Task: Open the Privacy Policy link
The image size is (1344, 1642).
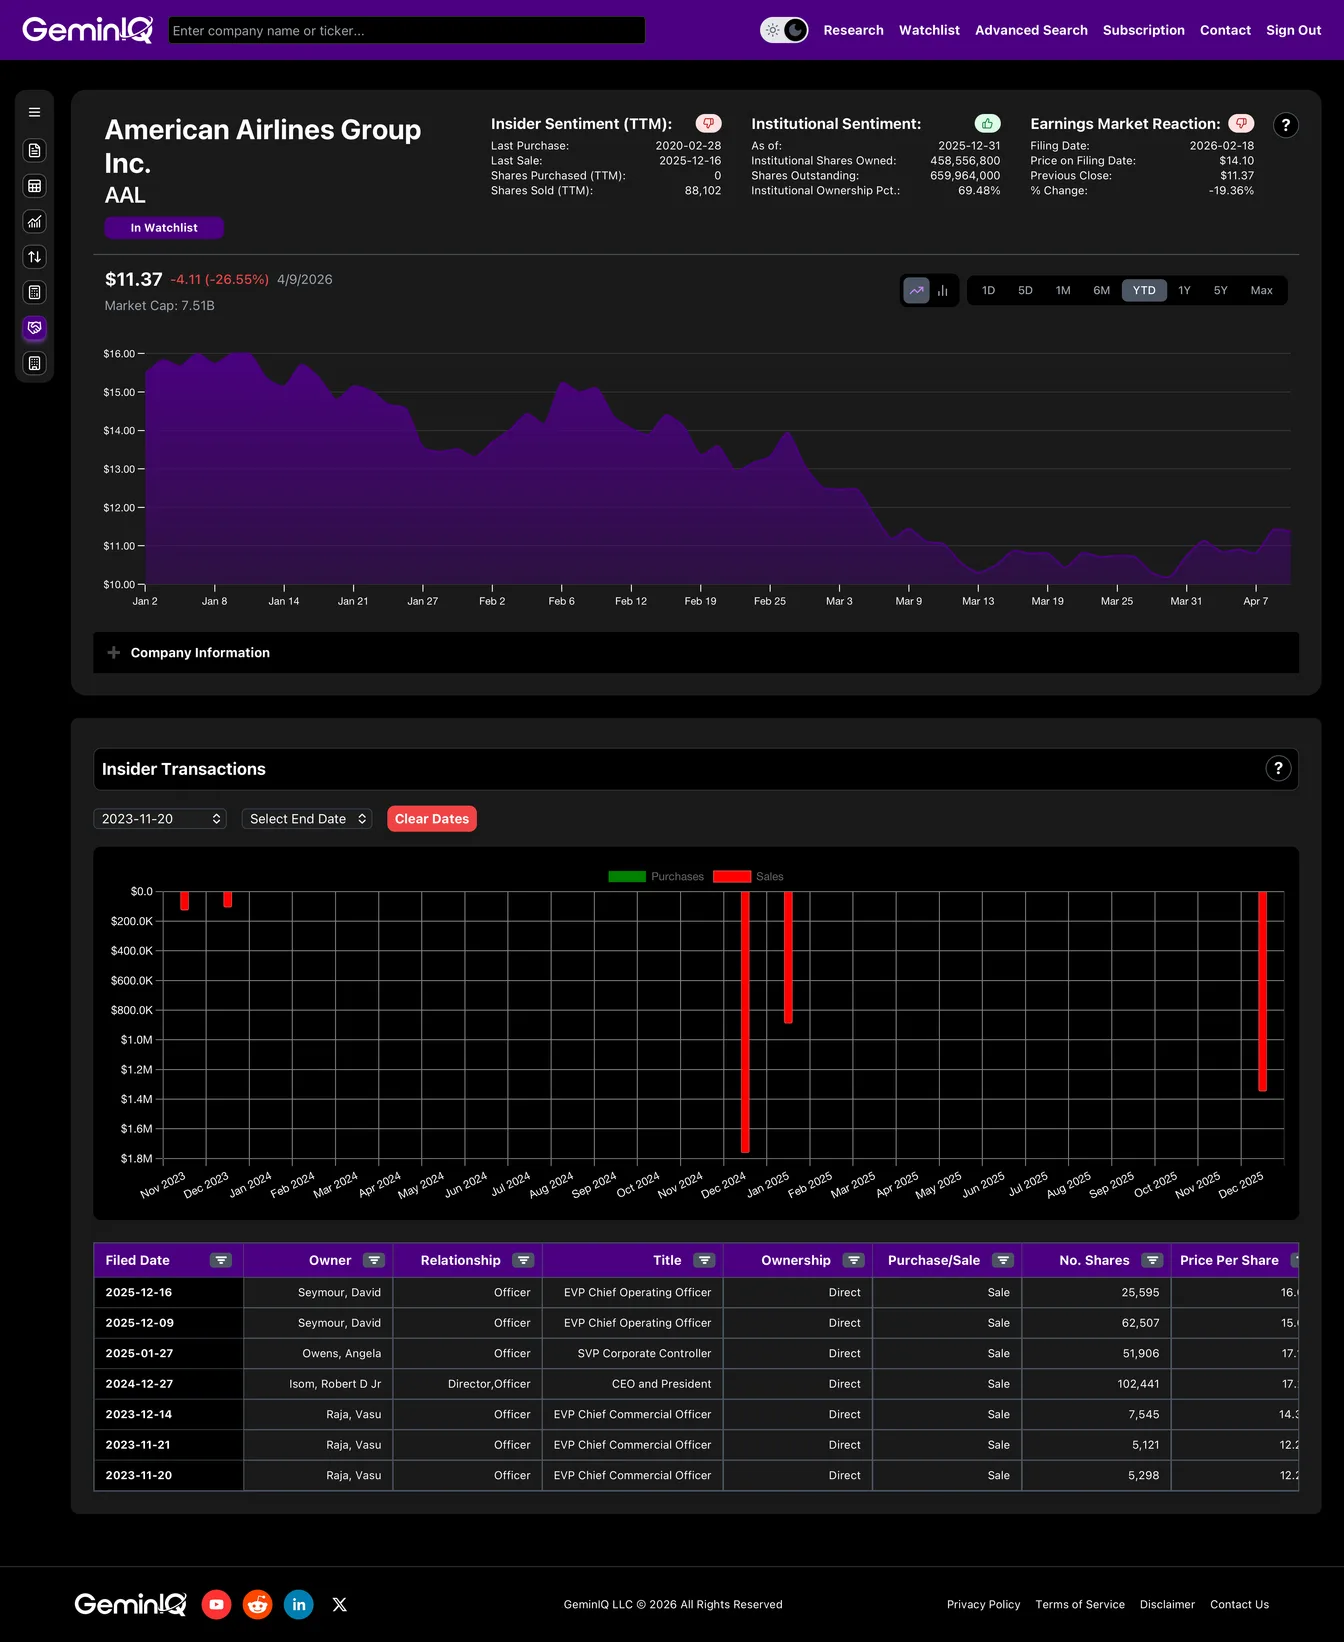Action: coord(983,1604)
